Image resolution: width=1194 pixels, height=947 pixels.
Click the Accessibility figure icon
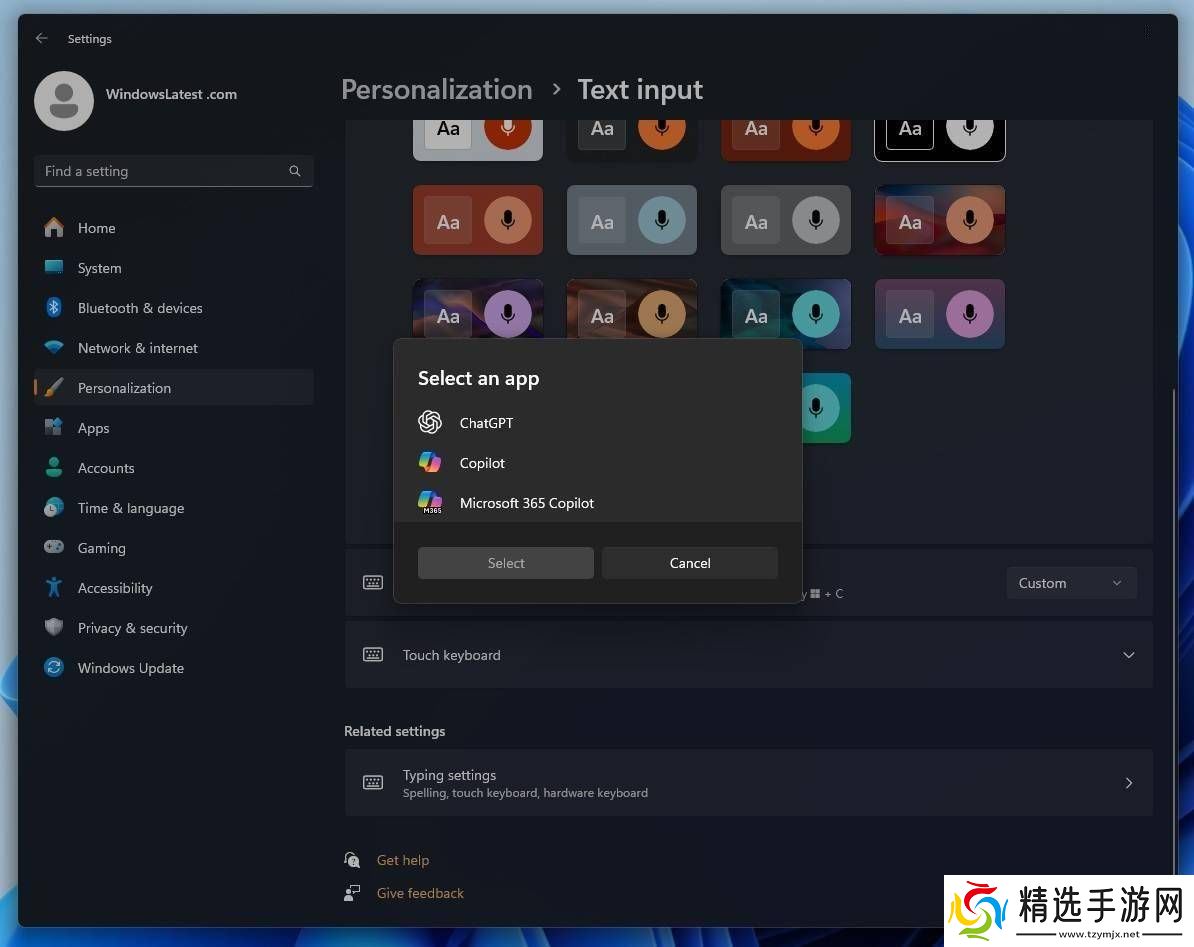(x=54, y=588)
